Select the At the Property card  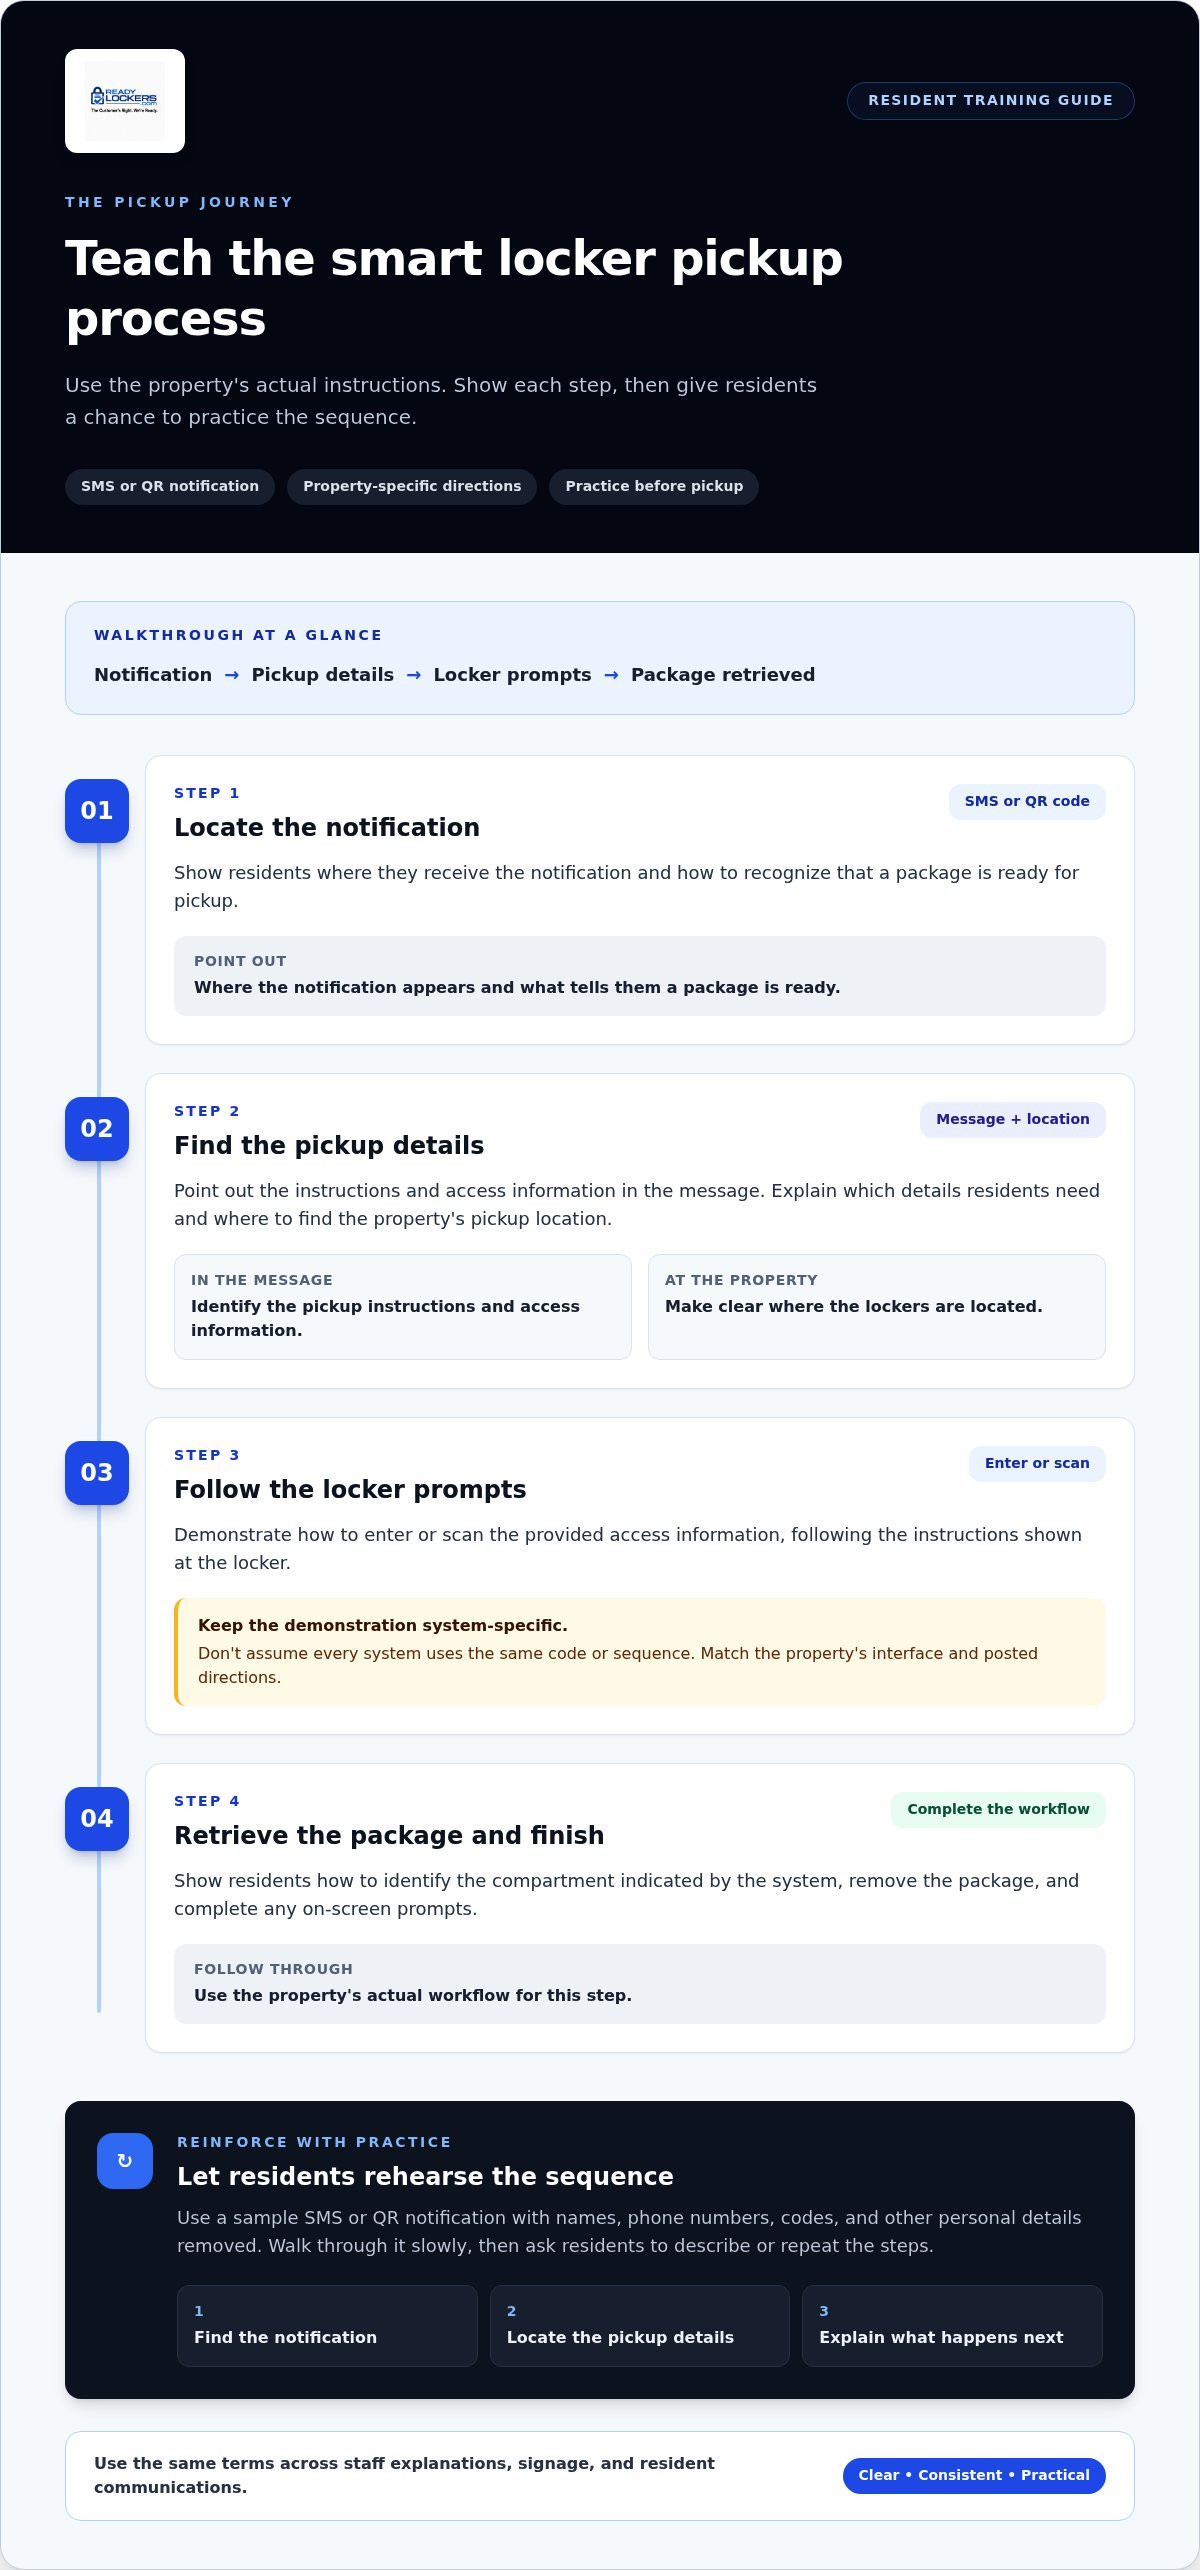[877, 1307]
